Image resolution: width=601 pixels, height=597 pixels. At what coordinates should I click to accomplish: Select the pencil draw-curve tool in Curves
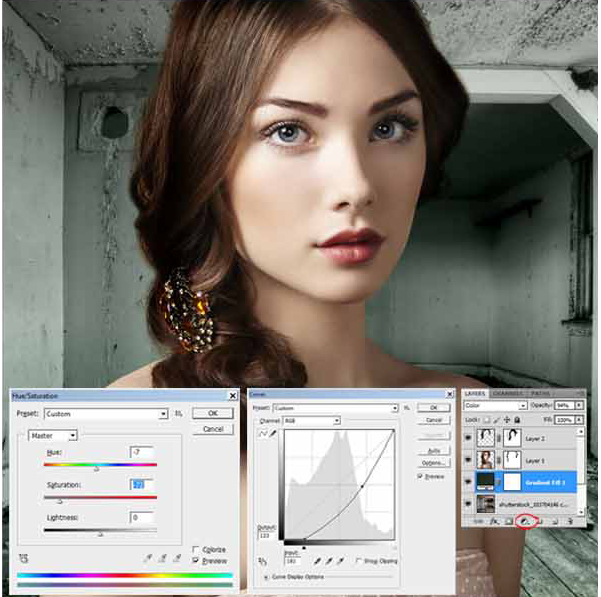(x=273, y=433)
